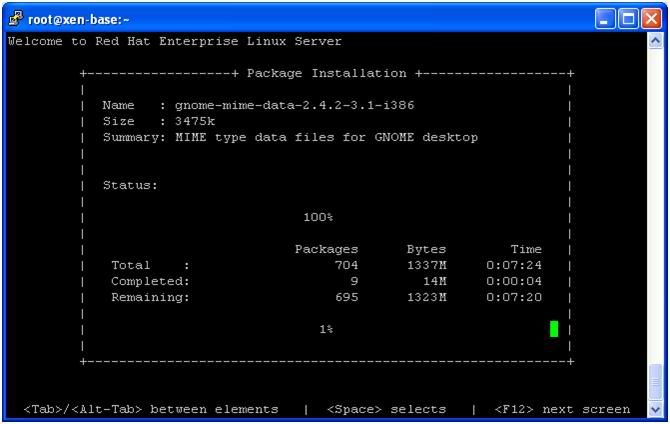Click the PuTTY icon in title bar
670x424 pixels.
(x=15, y=19)
